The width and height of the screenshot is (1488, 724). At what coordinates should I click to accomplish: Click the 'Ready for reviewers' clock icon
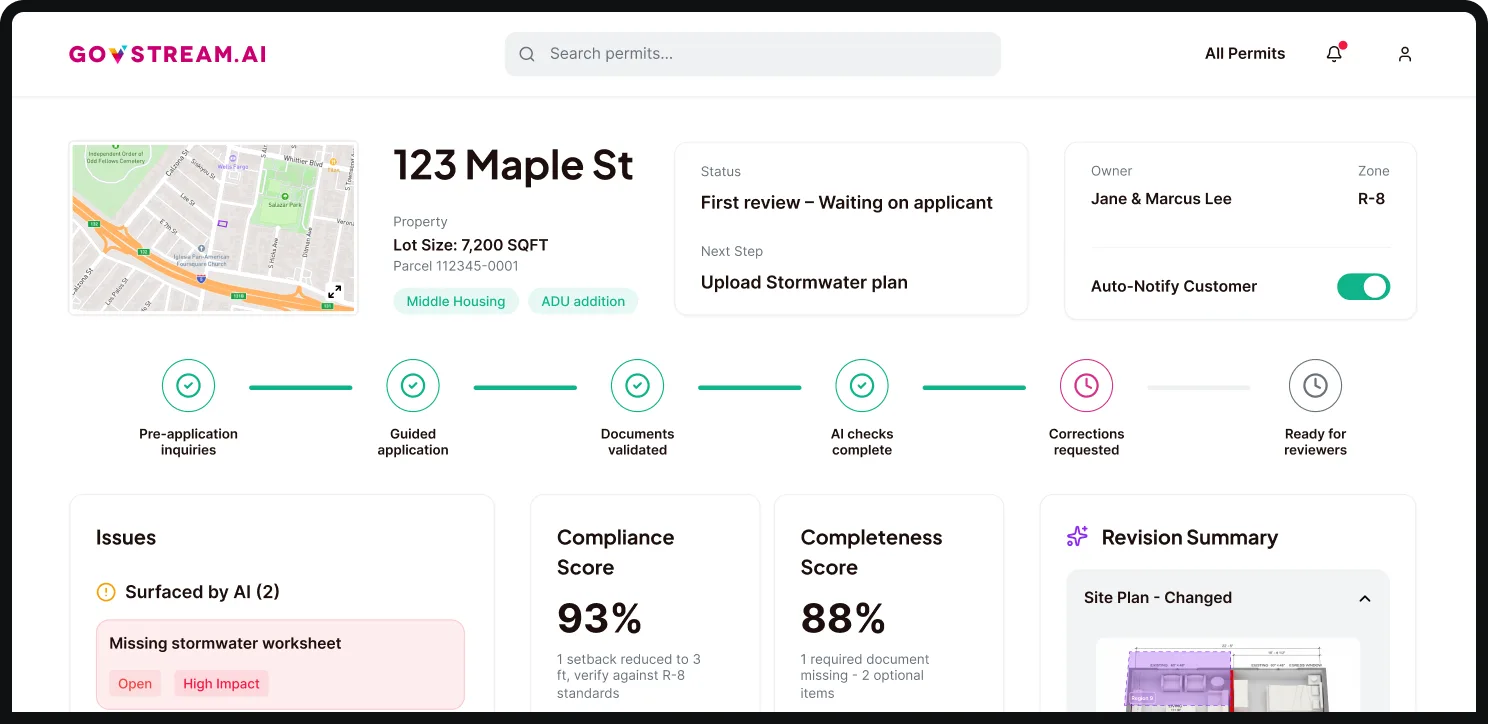coord(1315,385)
